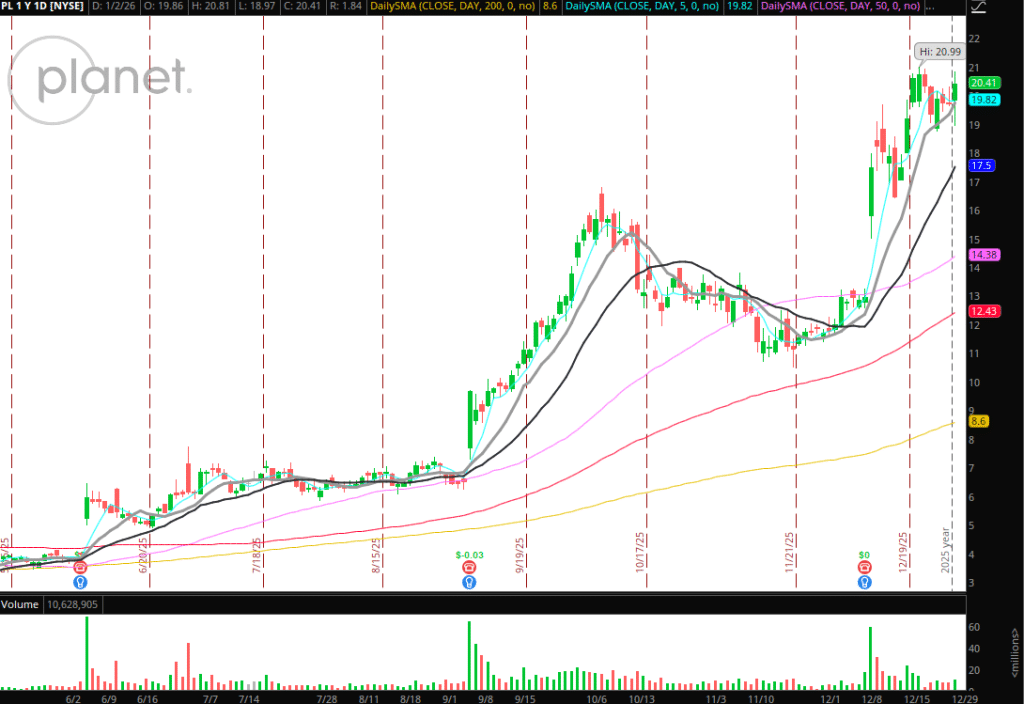This screenshot has height=704, width=1024.
Task: Click the green 20.41 last price bubble
Action: [x=984, y=83]
